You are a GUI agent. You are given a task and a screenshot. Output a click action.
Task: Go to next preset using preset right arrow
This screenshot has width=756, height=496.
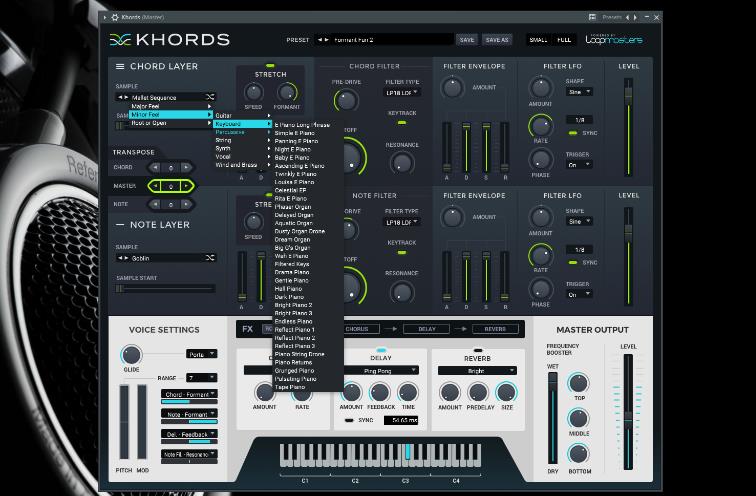point(327,40)
